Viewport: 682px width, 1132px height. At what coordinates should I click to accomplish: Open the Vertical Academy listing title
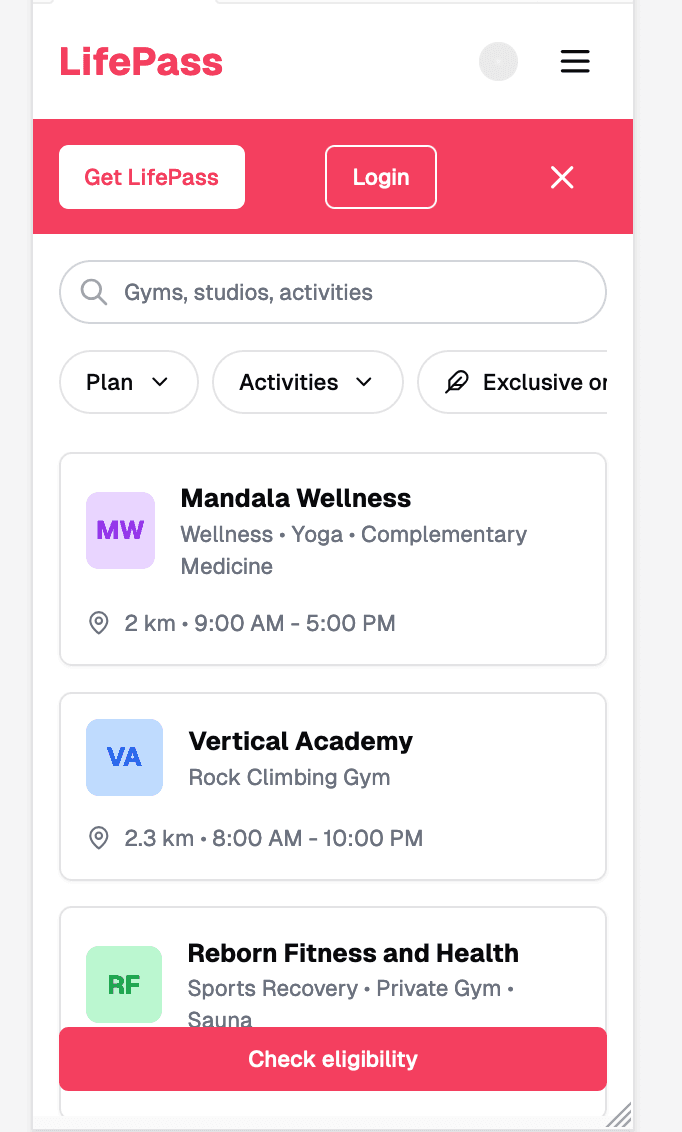[x=300, y=741]
